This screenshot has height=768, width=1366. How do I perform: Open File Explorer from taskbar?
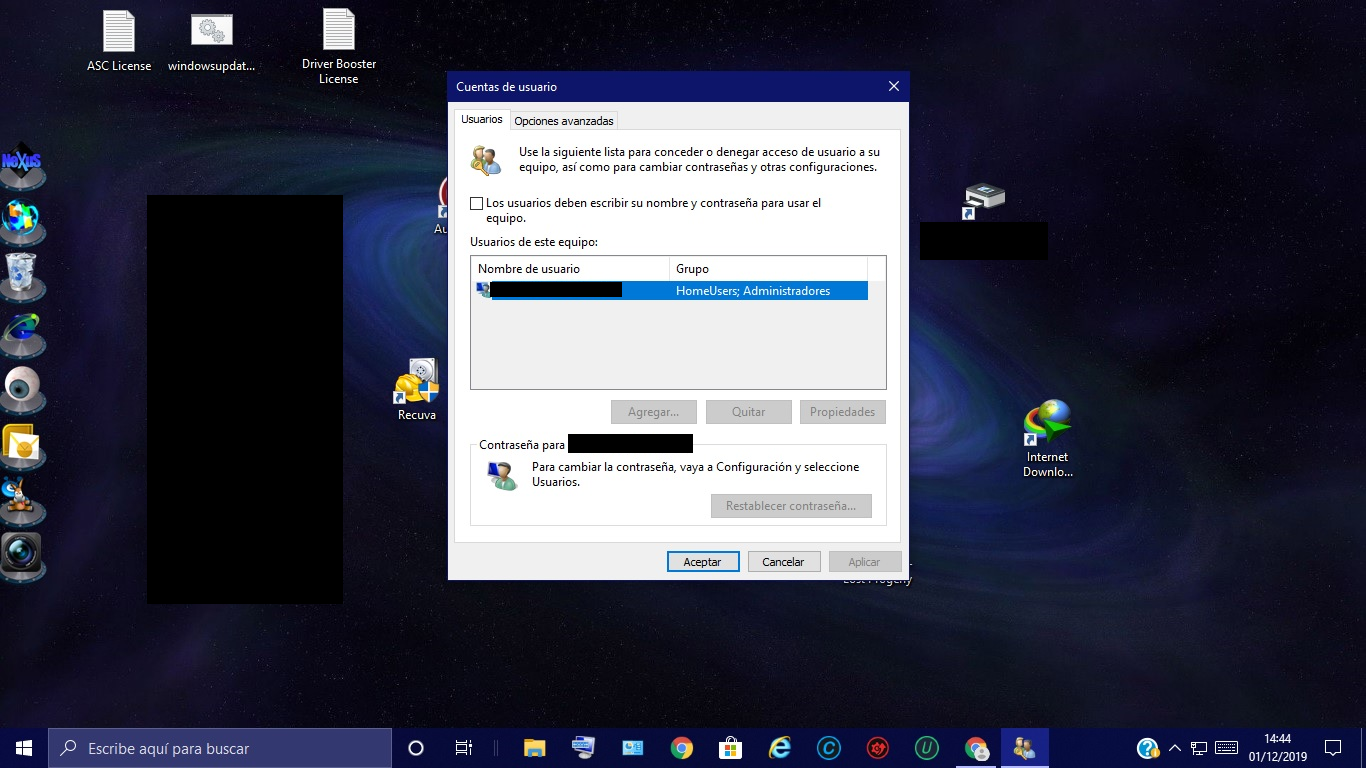[x=535, y=748]
